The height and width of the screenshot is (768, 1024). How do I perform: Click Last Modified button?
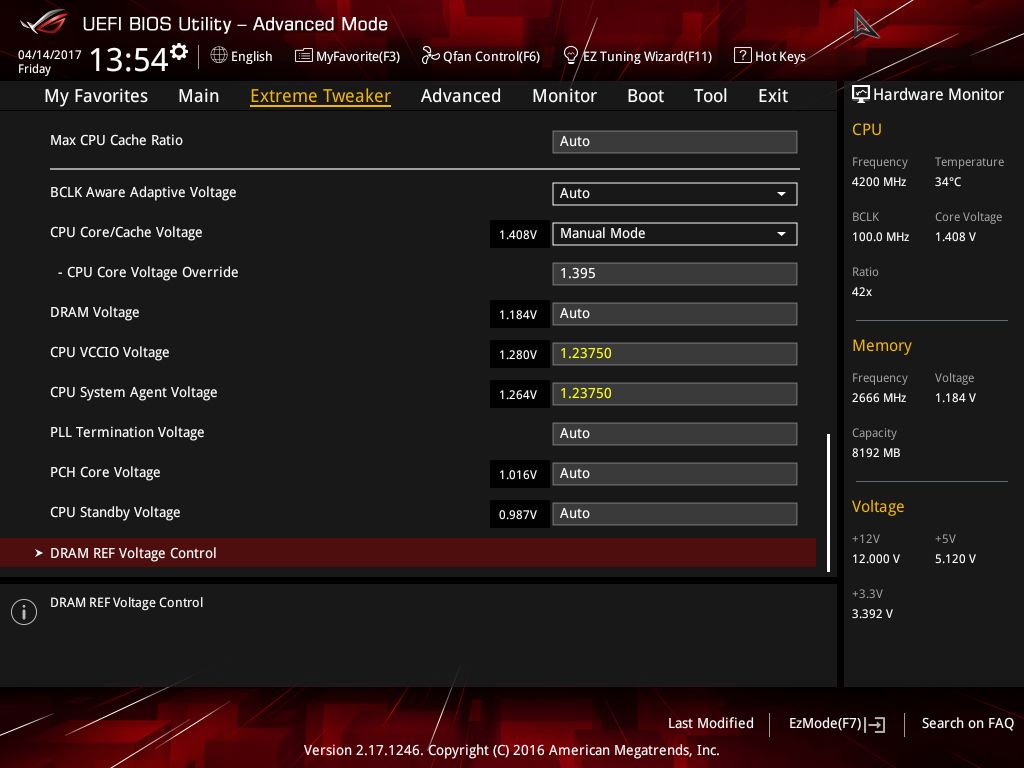(711, 724)
